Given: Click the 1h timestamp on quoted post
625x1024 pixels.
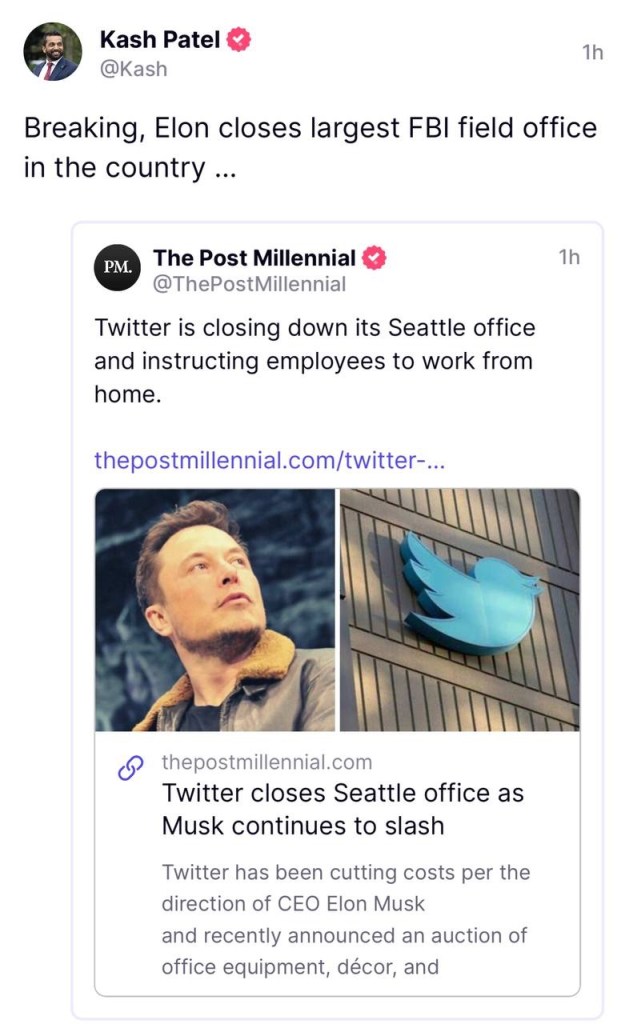Looking at the screenshot, I should (x=569, y=257).
